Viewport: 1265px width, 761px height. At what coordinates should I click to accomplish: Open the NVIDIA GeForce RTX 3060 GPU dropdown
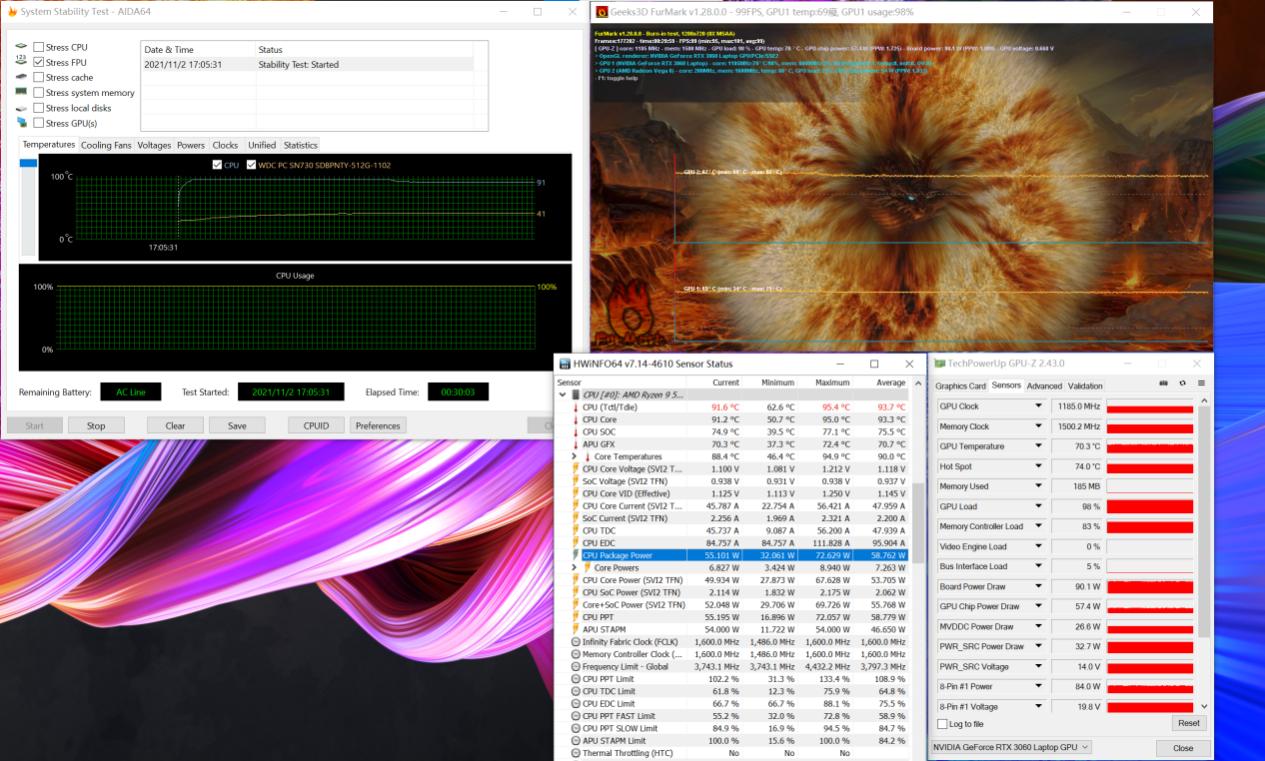pyautogui.click(x=1010, y=747)
